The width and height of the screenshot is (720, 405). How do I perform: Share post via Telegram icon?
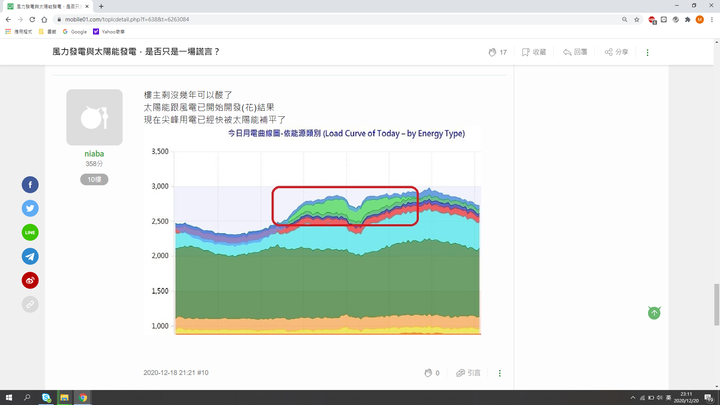[x=30, y=256]
